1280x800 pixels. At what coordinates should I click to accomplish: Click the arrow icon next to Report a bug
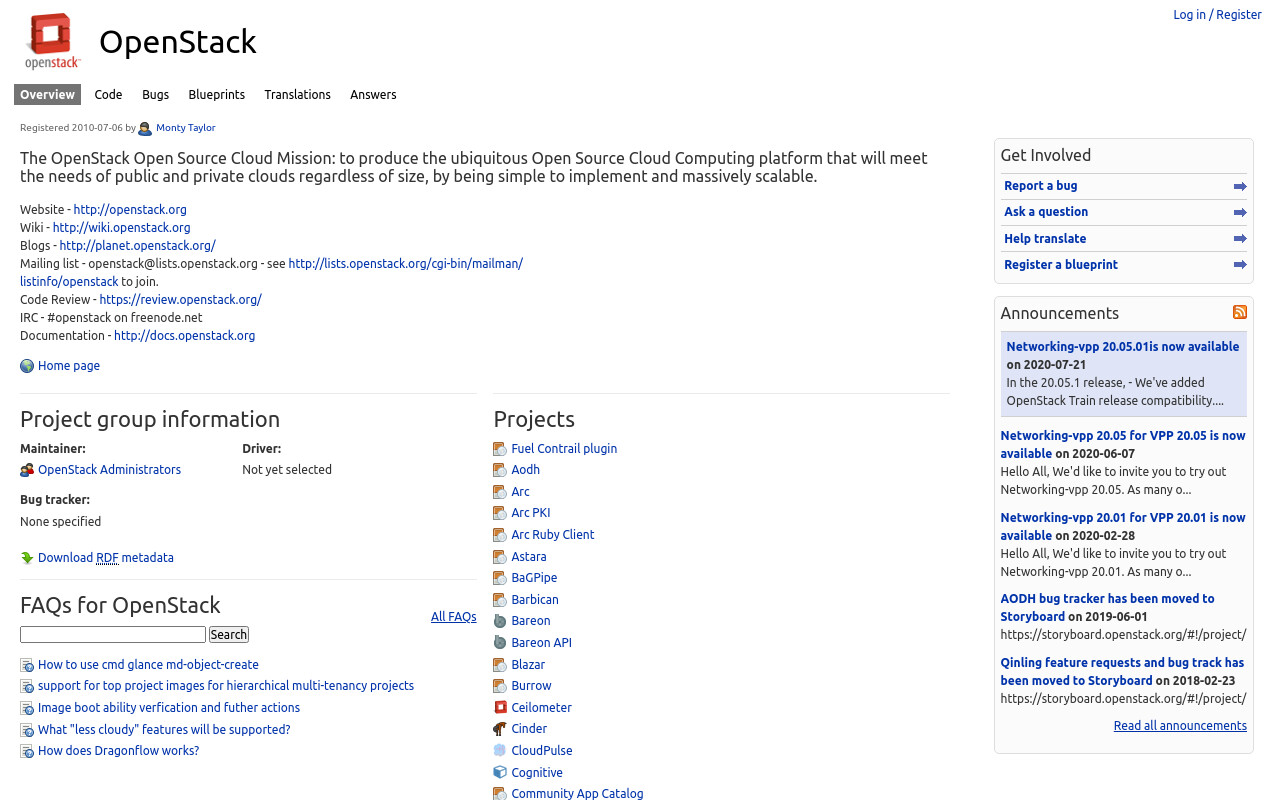point(1240,186)
